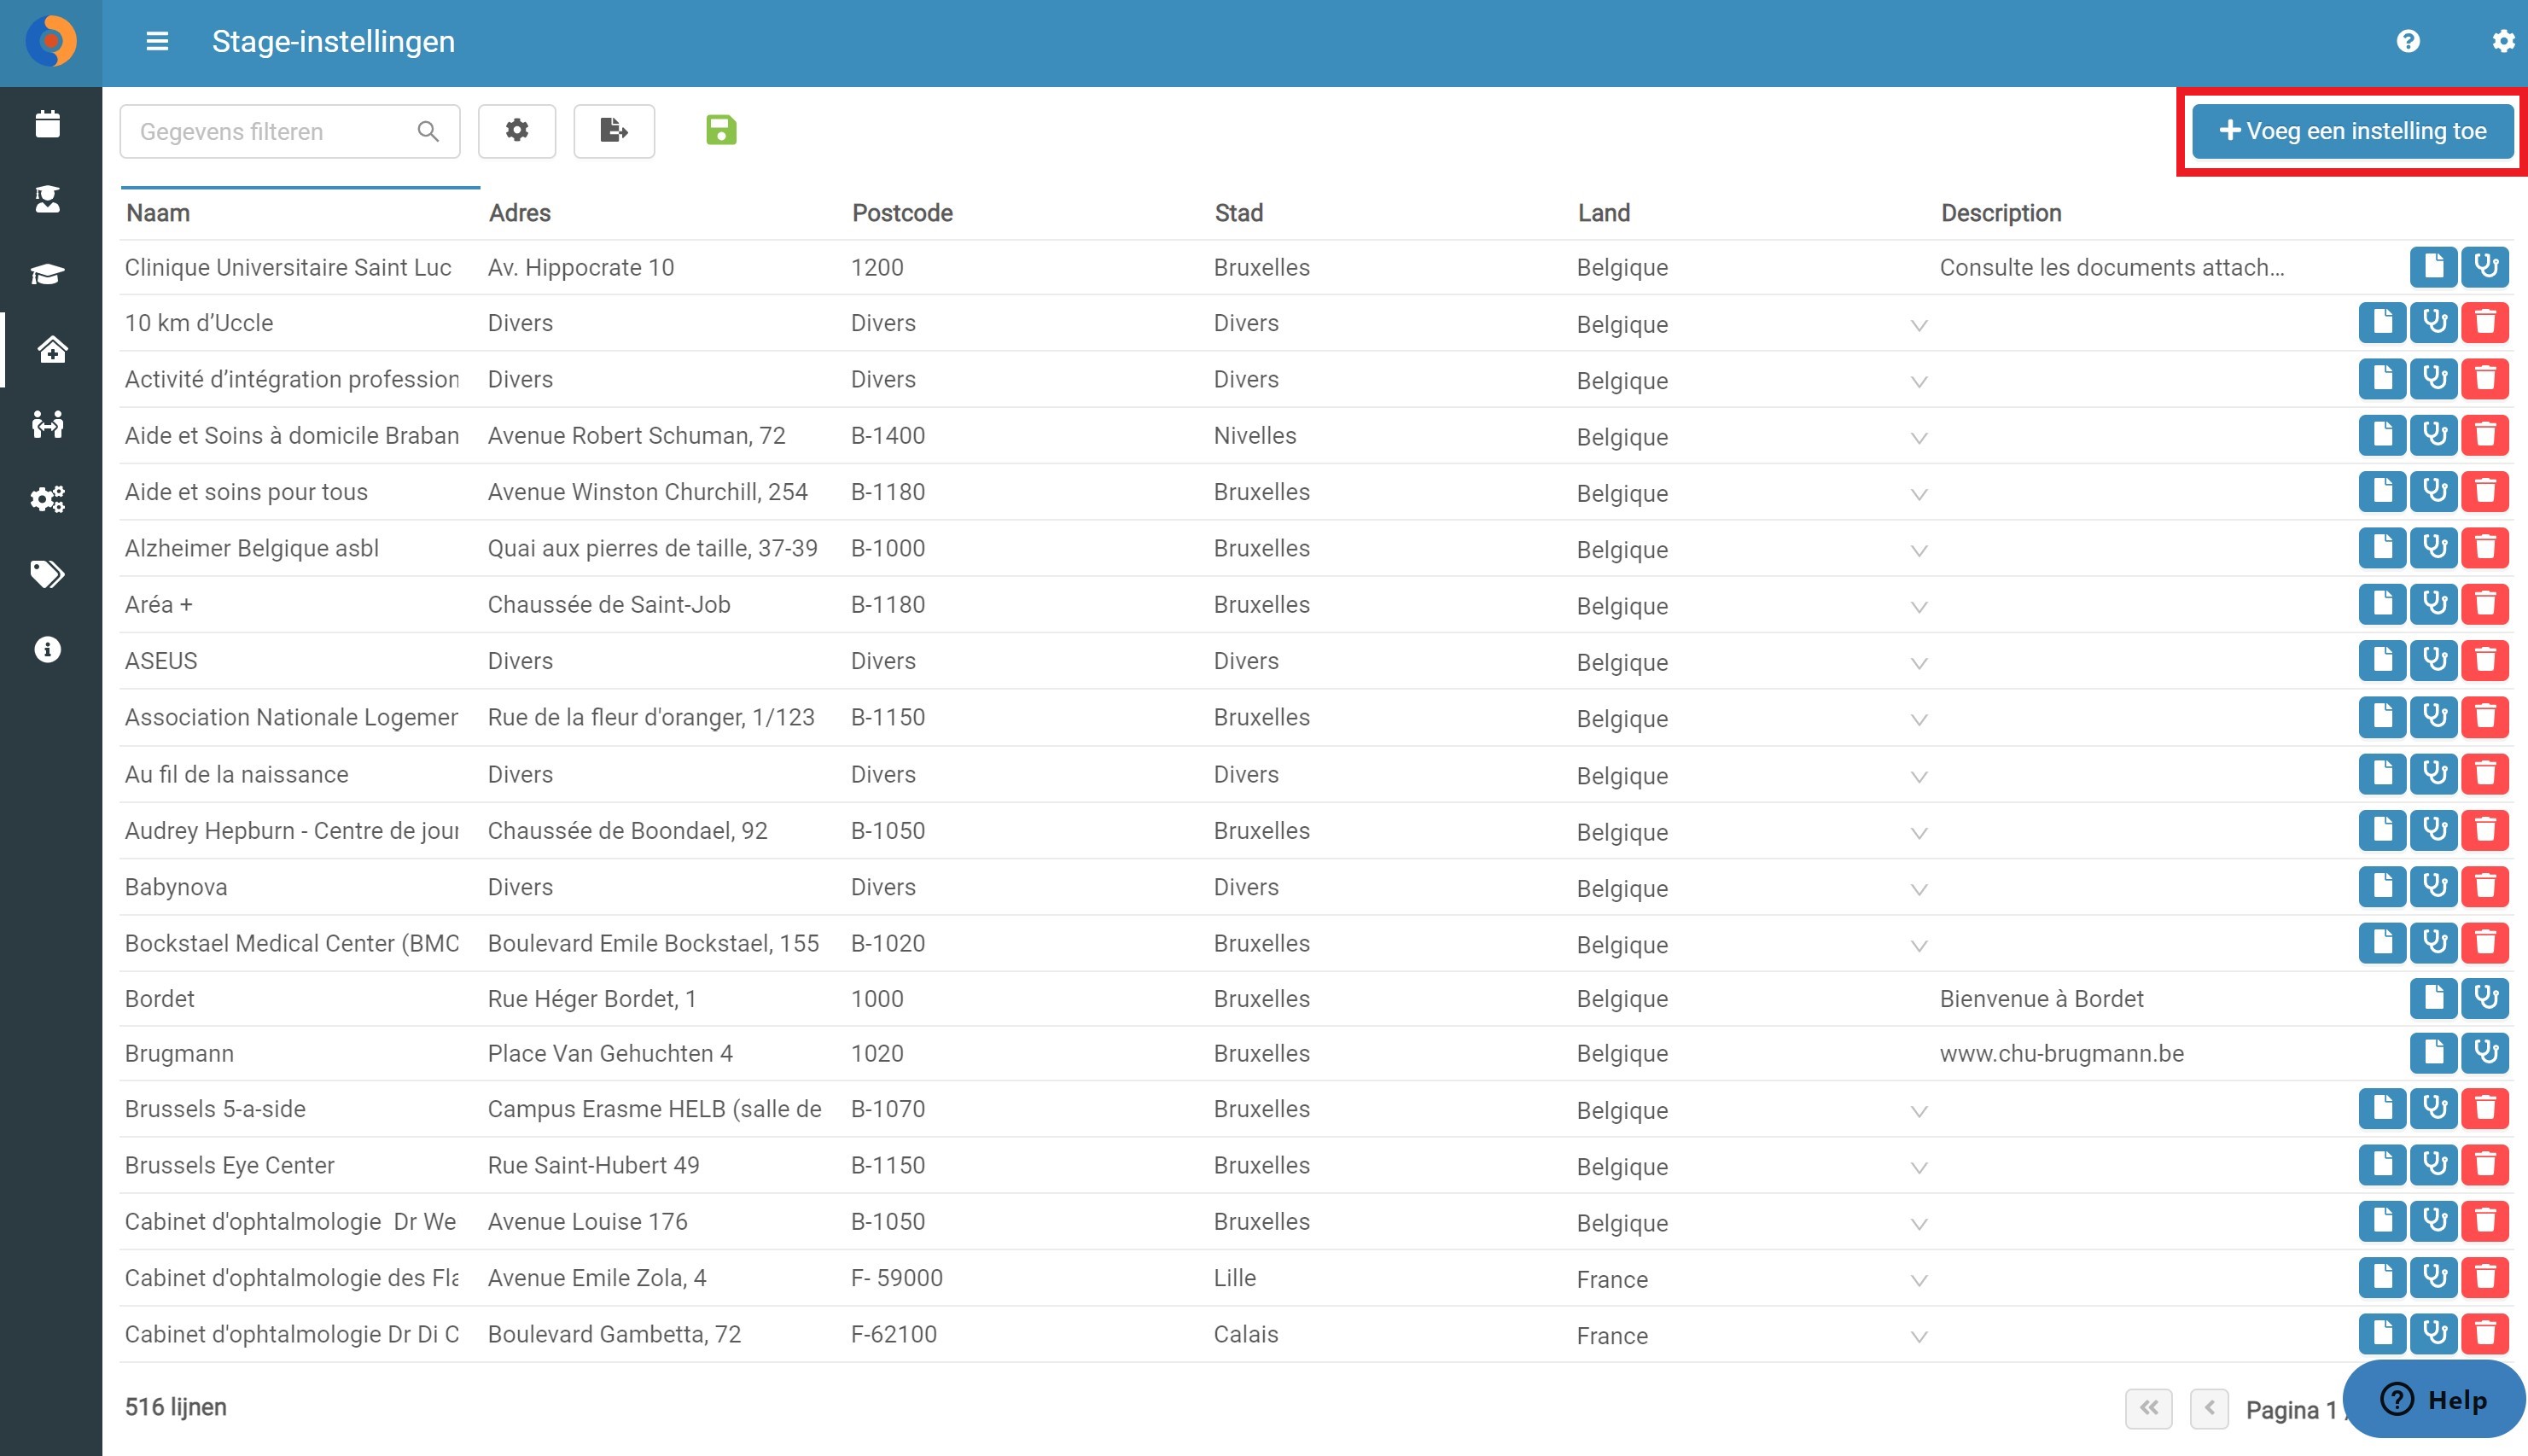2528x1456 pixels.
Task: Open the info icon in sidebar
Action: [x=48, y=650]
